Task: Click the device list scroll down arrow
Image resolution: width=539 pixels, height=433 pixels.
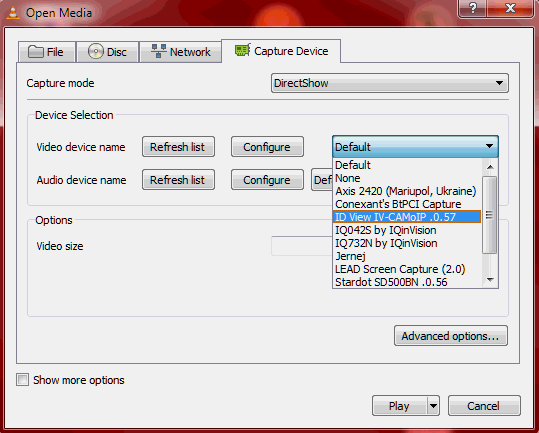Action: [490, 280]
